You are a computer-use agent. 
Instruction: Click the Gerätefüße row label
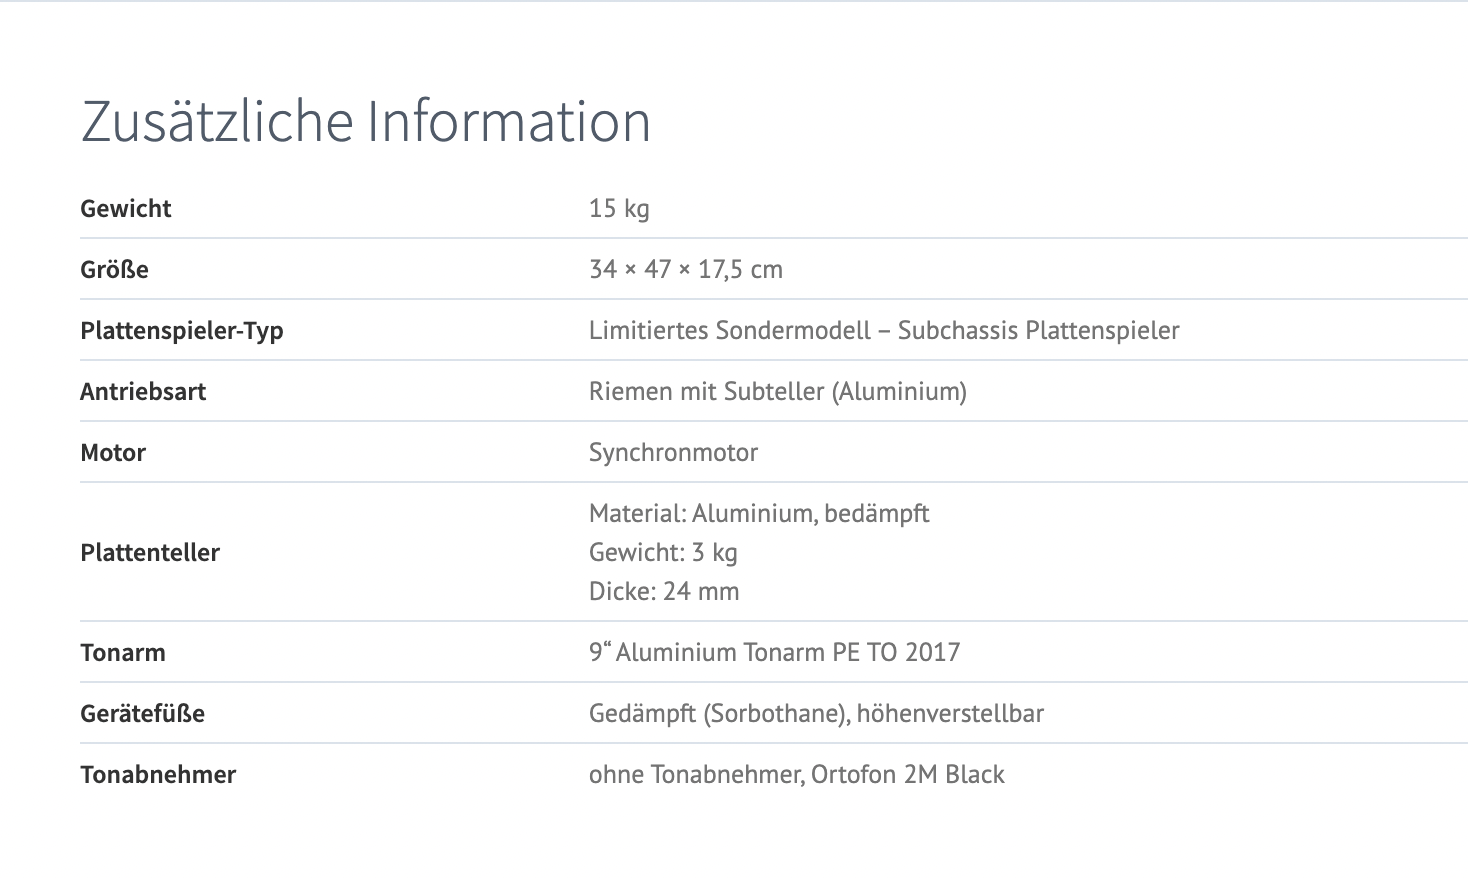point(142,713)
